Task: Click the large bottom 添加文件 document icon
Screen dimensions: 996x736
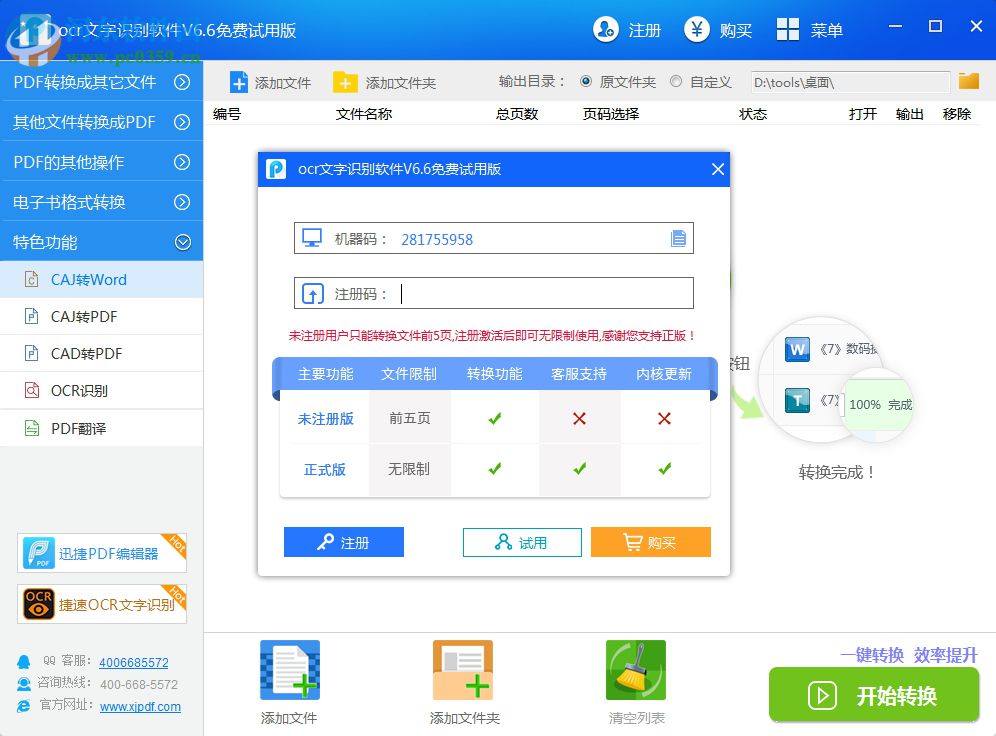Action: pos(290,670)
